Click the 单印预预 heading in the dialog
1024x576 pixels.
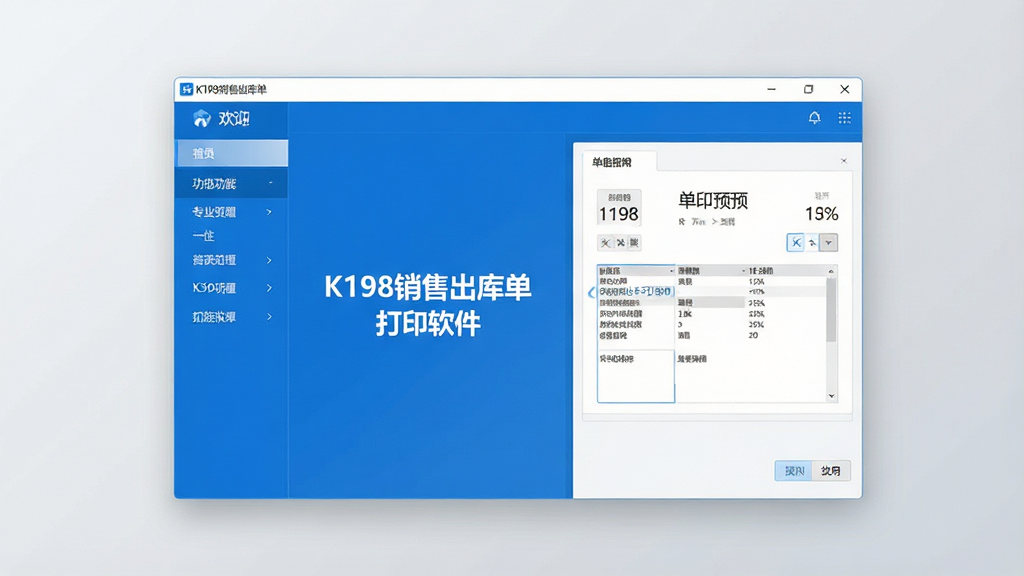[x=712, y=200]
